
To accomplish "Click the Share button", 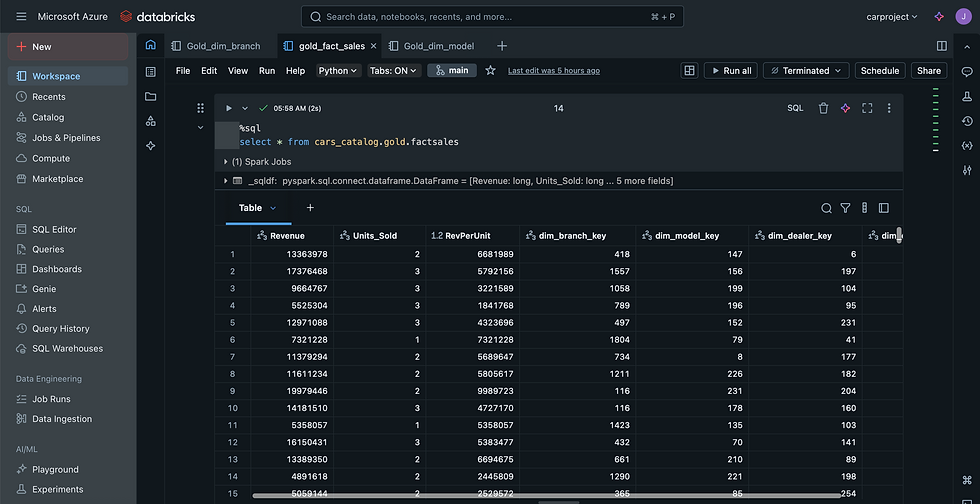I will pos(929,71).
